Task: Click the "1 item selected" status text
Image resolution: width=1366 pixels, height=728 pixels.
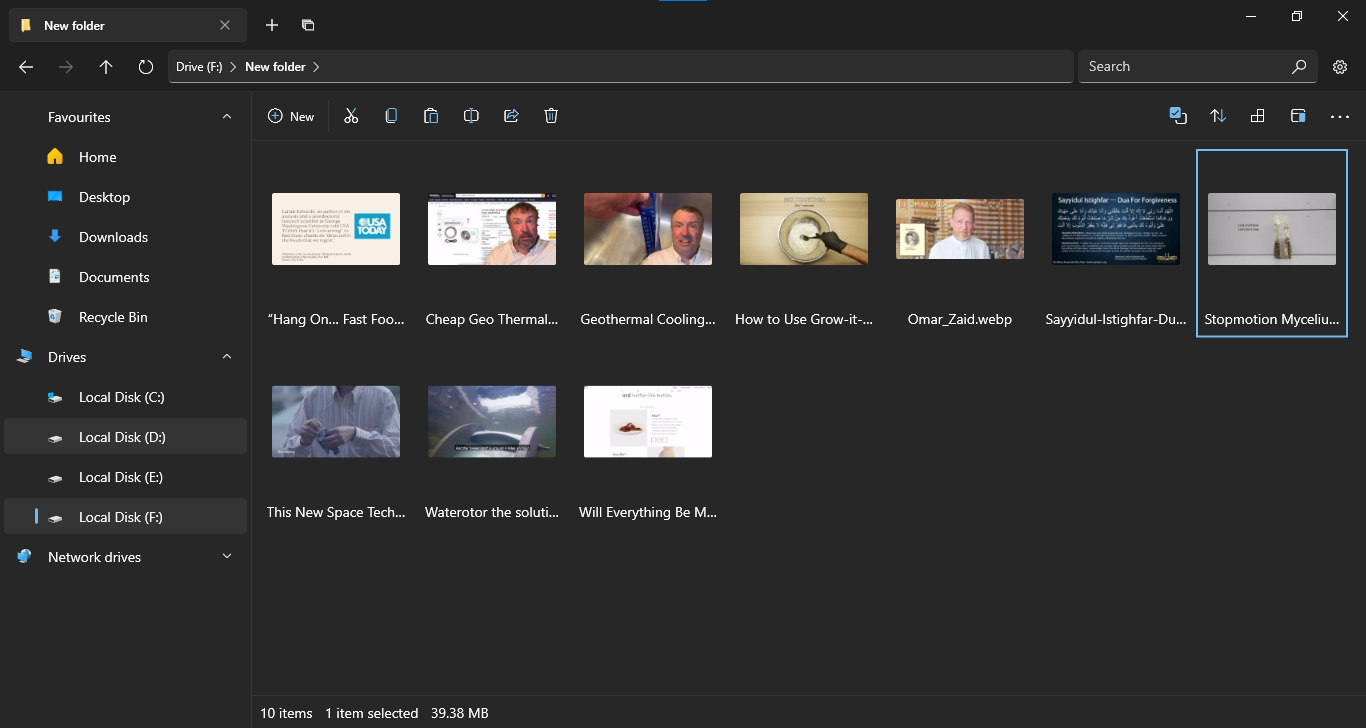Action: tap(371, 713)
